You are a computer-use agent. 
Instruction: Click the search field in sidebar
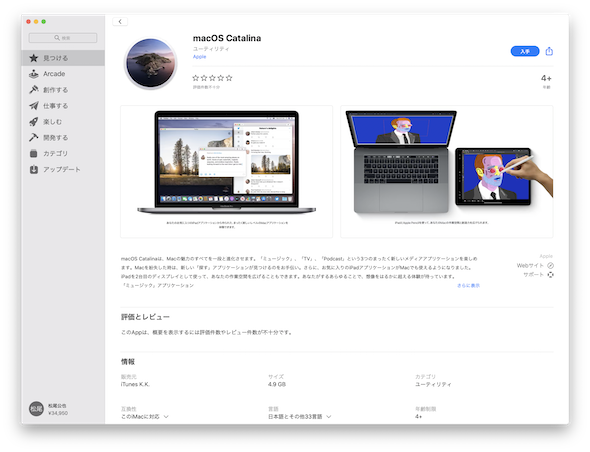[x=63, y=38]
